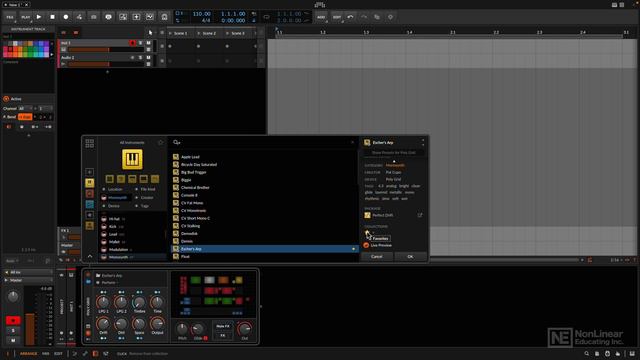640x360 pixels.
Task: Click the Note FX slot in device
Action: [x=223, y=326]
